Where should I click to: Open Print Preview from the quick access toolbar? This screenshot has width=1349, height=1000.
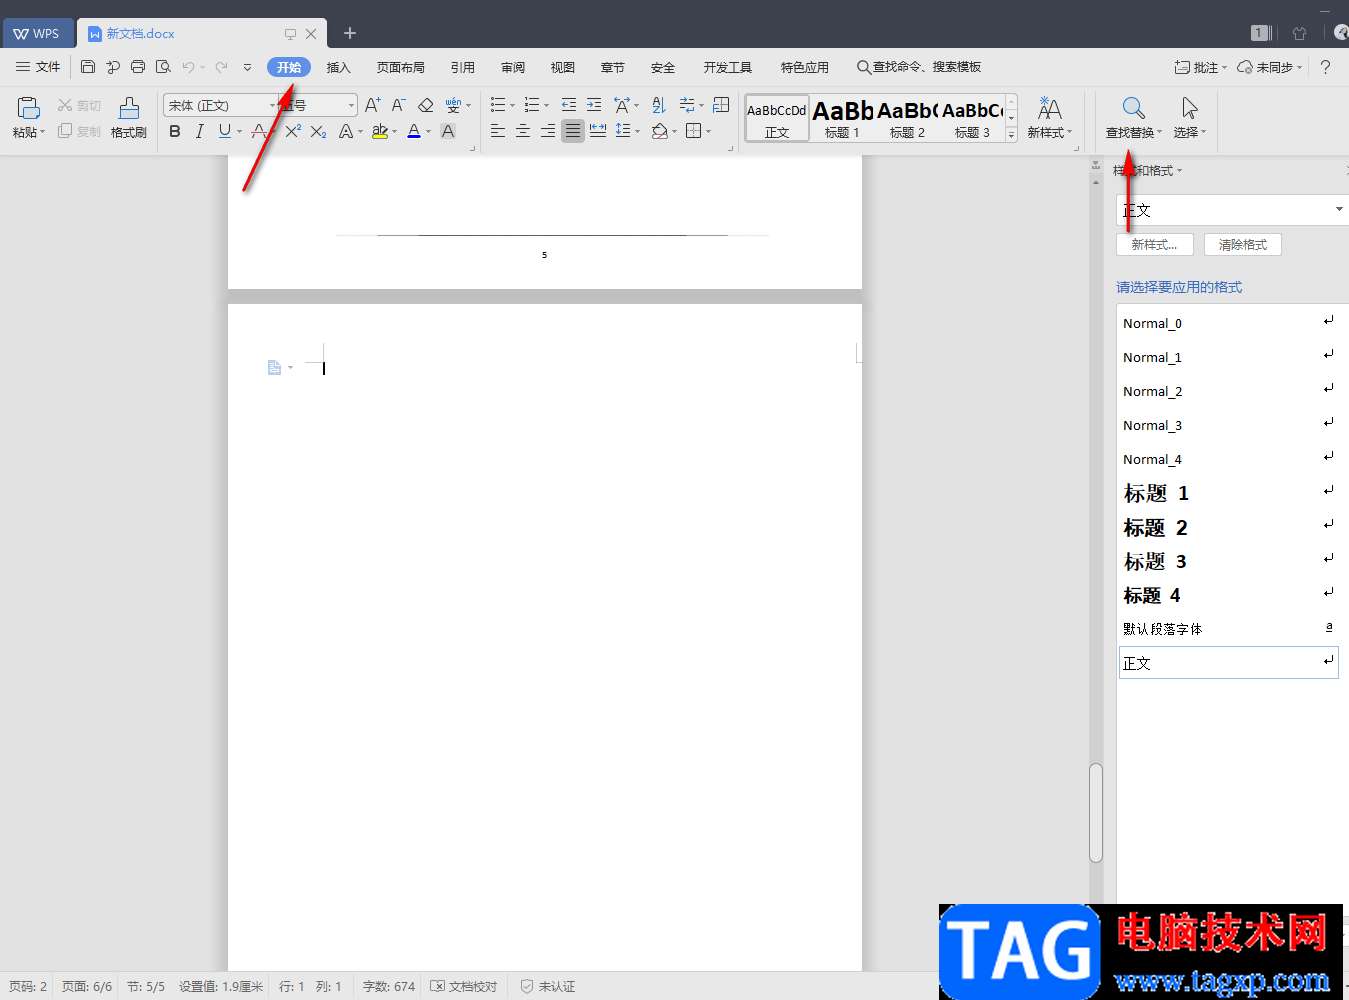[163, 67]
